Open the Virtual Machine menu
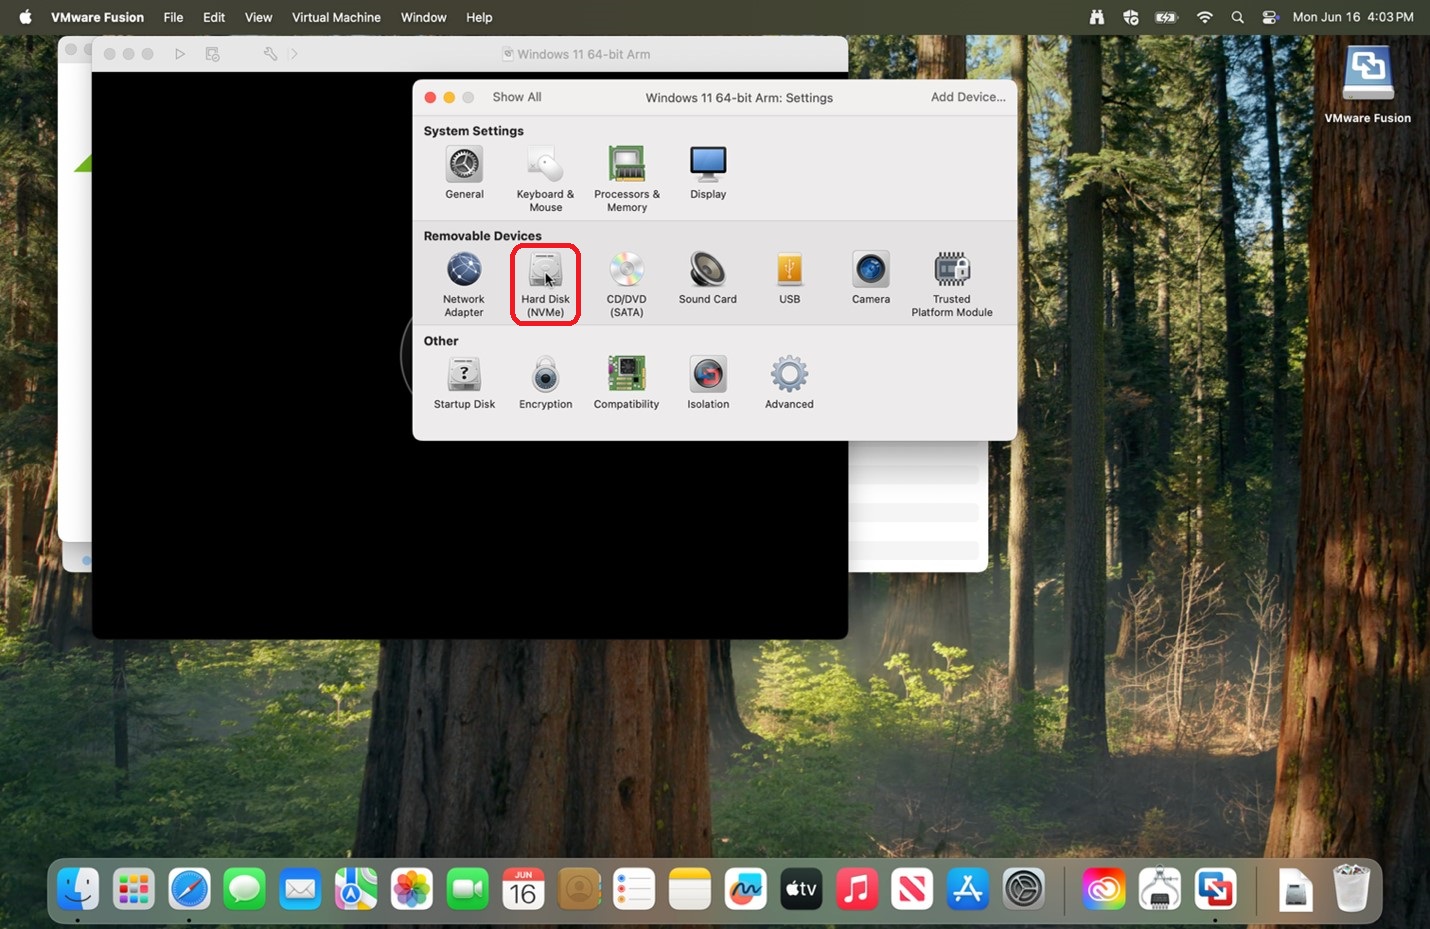 pos(336,17)
